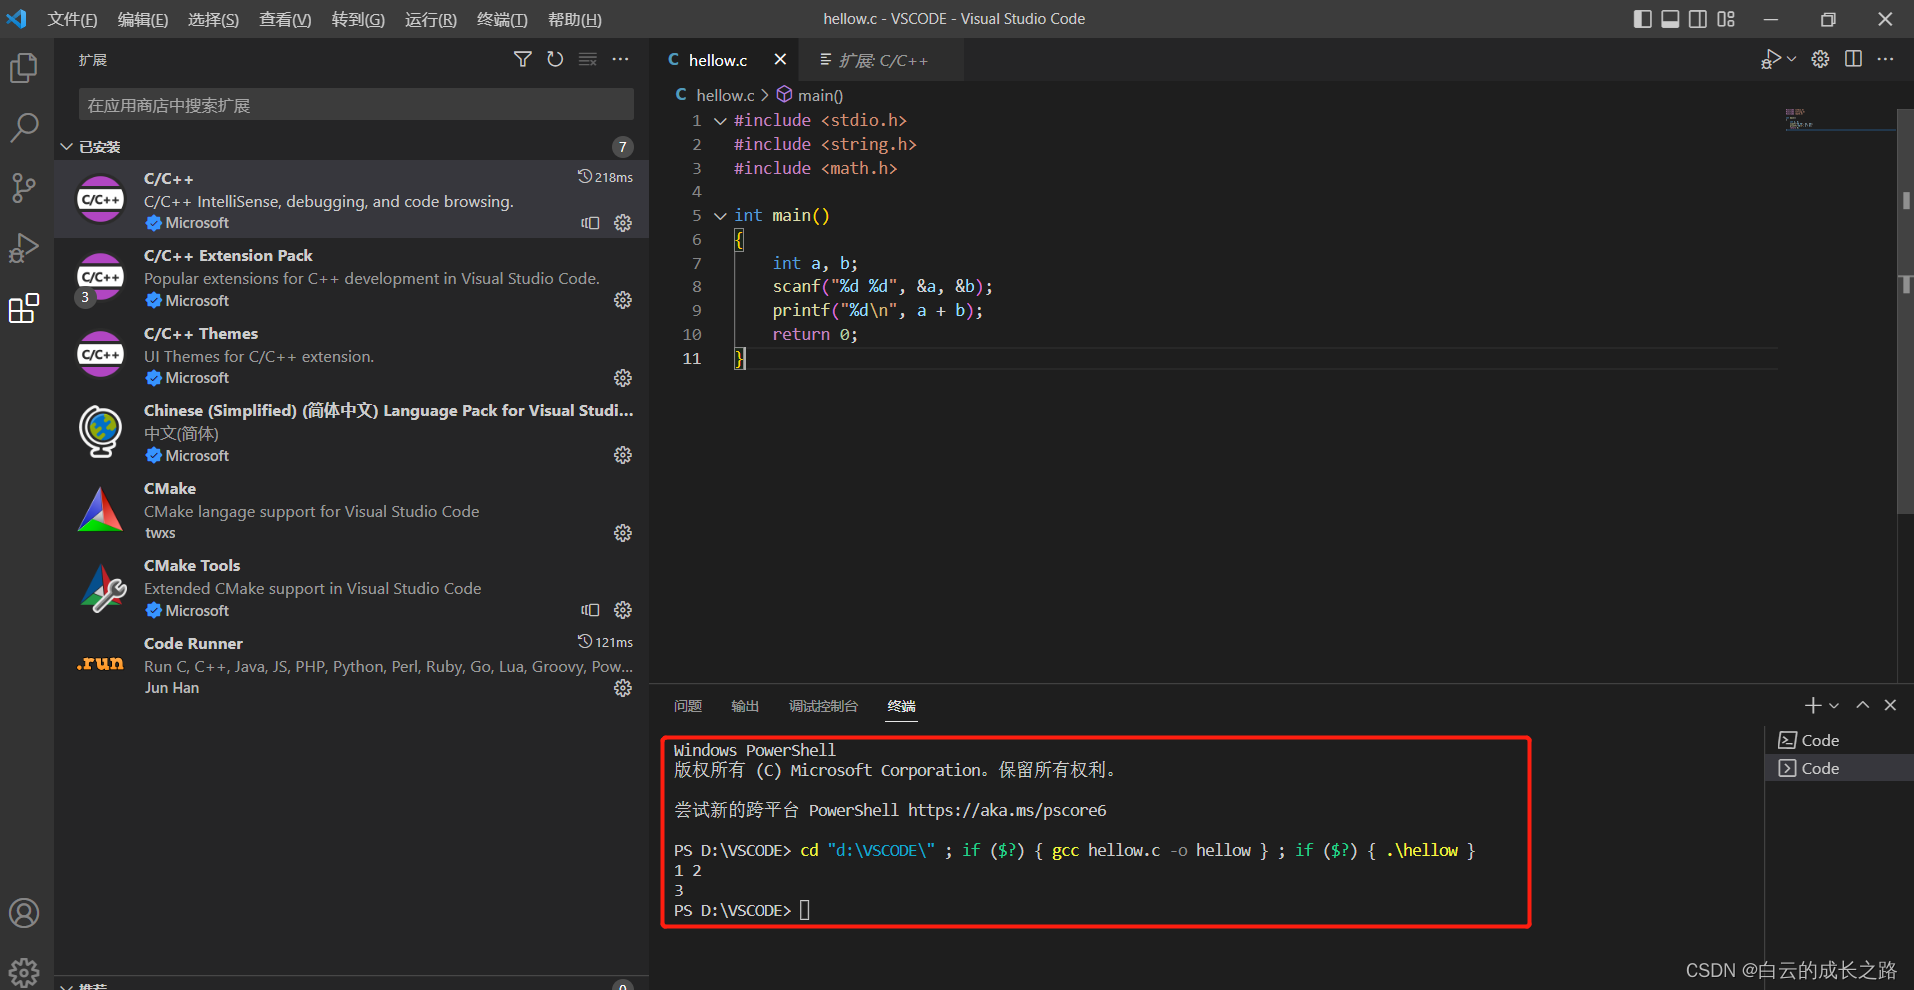Image resolution: width=1914 pixels, height=990 pixels.
Task: Open editor settings gear in title area
Action: (1820, 60)
